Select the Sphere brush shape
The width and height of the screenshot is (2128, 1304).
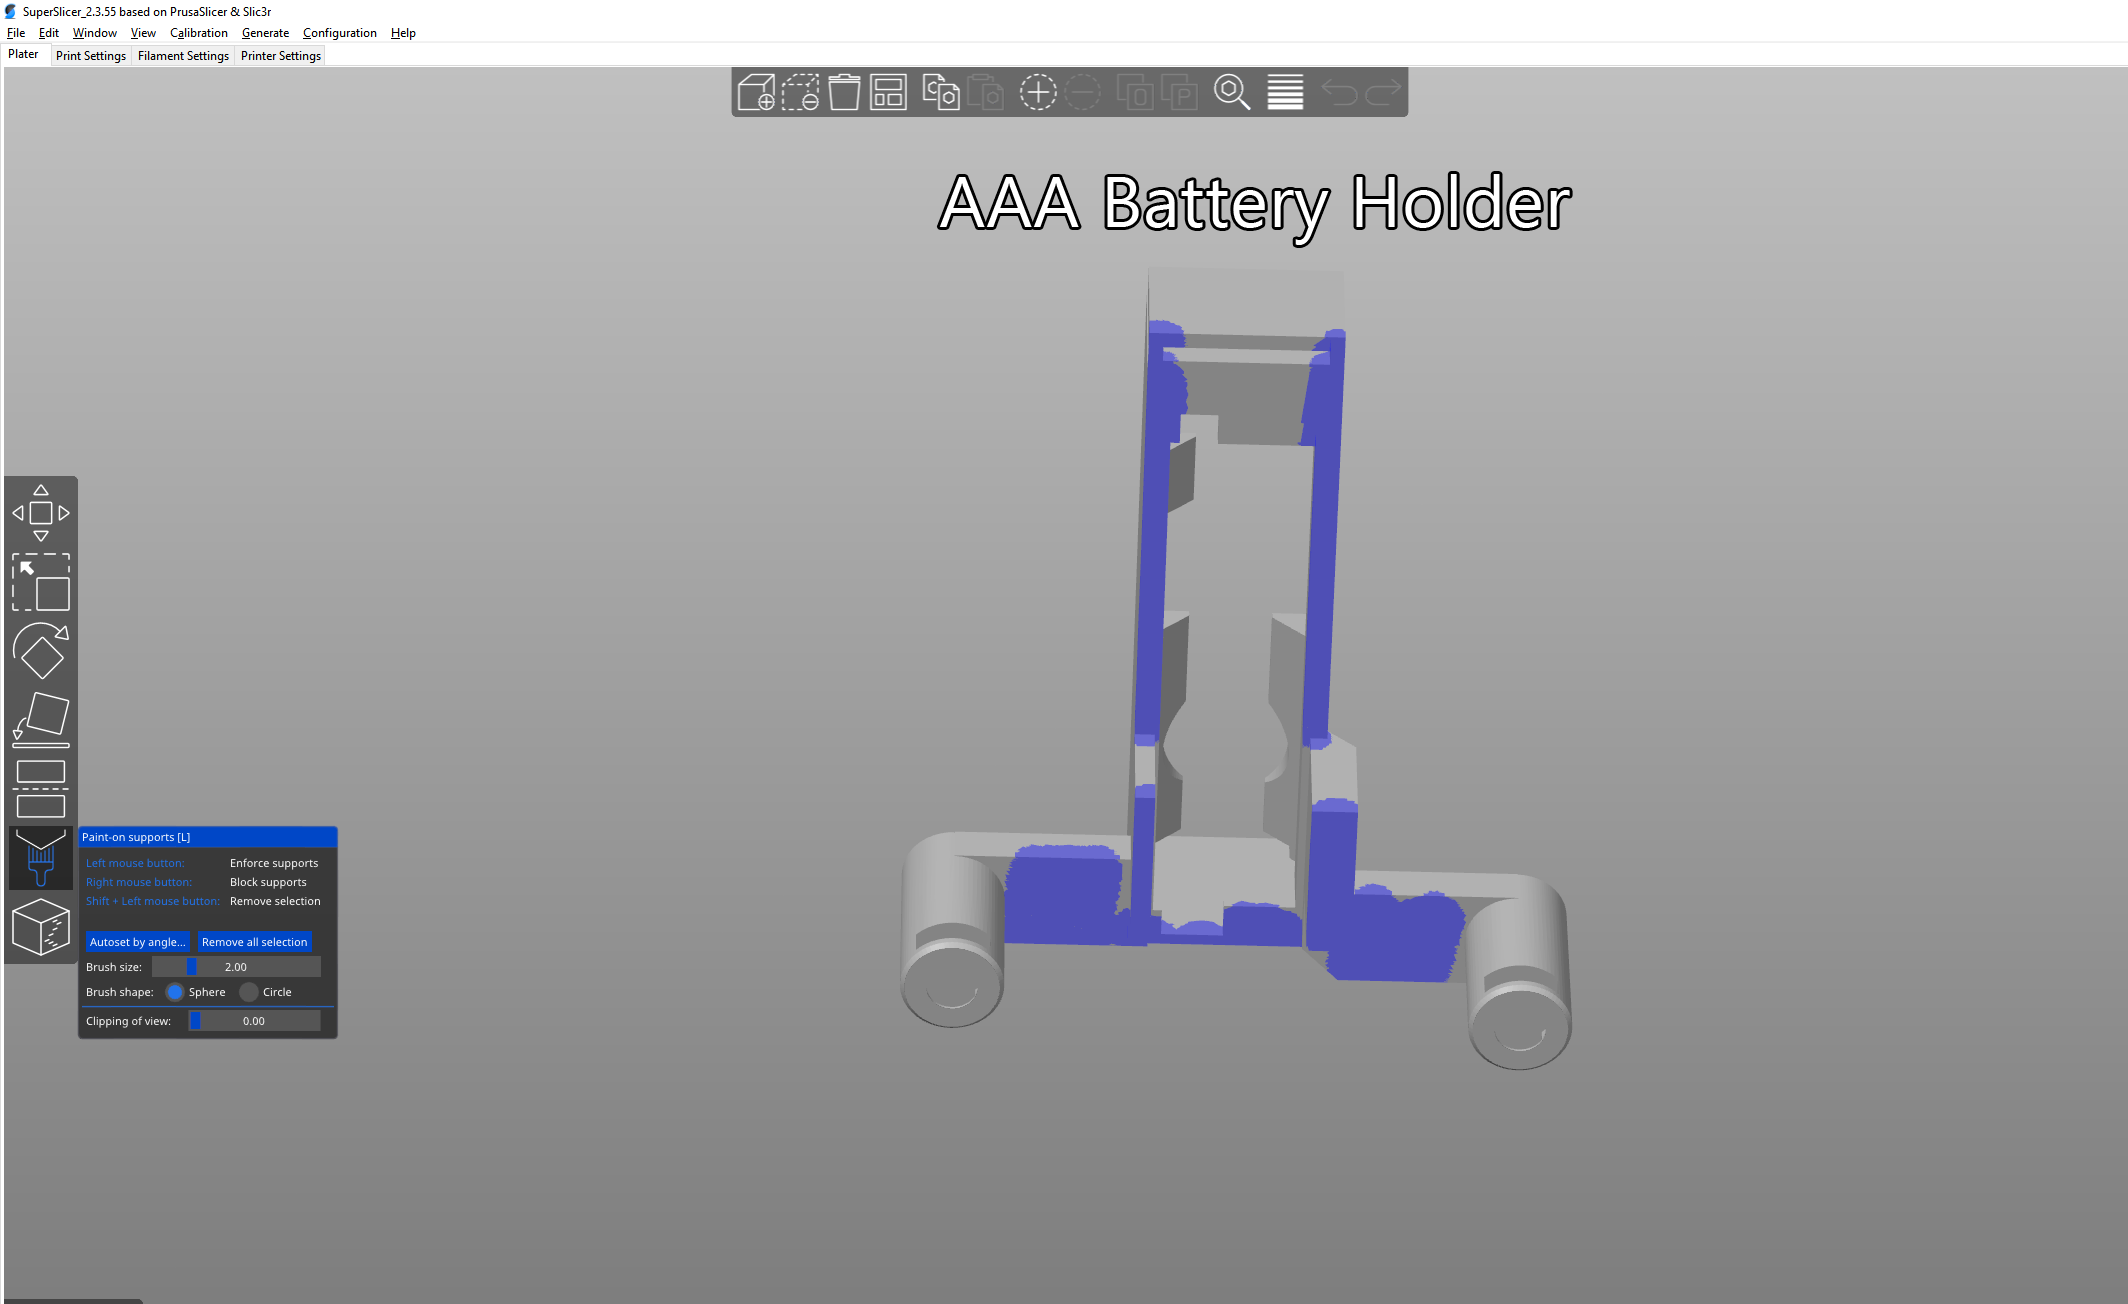coord(175,992)
